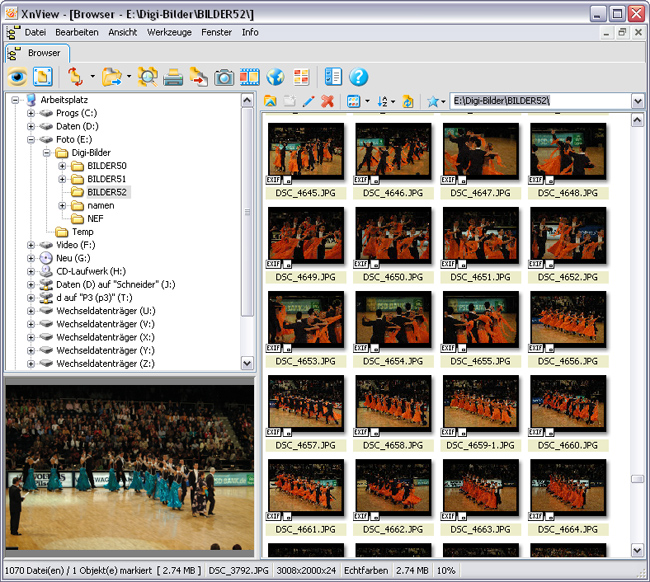Click the magnifier search icon in toolbar
This screenshot has height=582, width=650.
[148, 77]
